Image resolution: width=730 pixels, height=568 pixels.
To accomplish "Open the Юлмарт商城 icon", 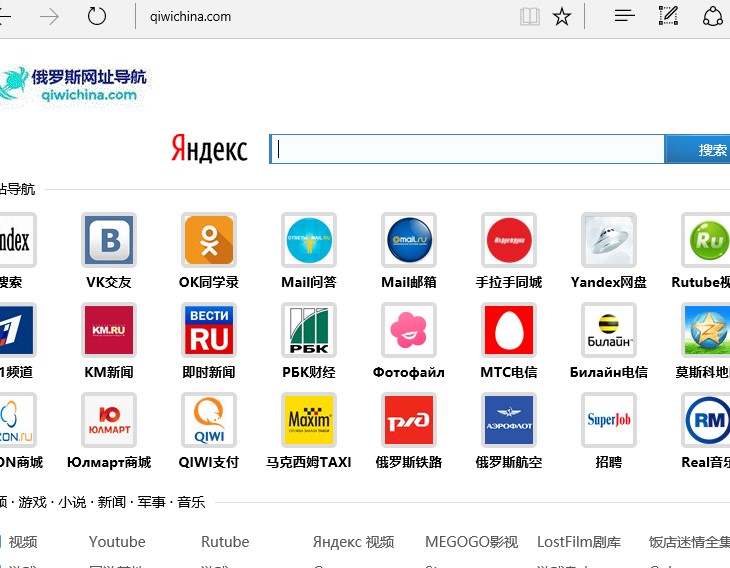I will pyautogui.click(x=109, y=420).
